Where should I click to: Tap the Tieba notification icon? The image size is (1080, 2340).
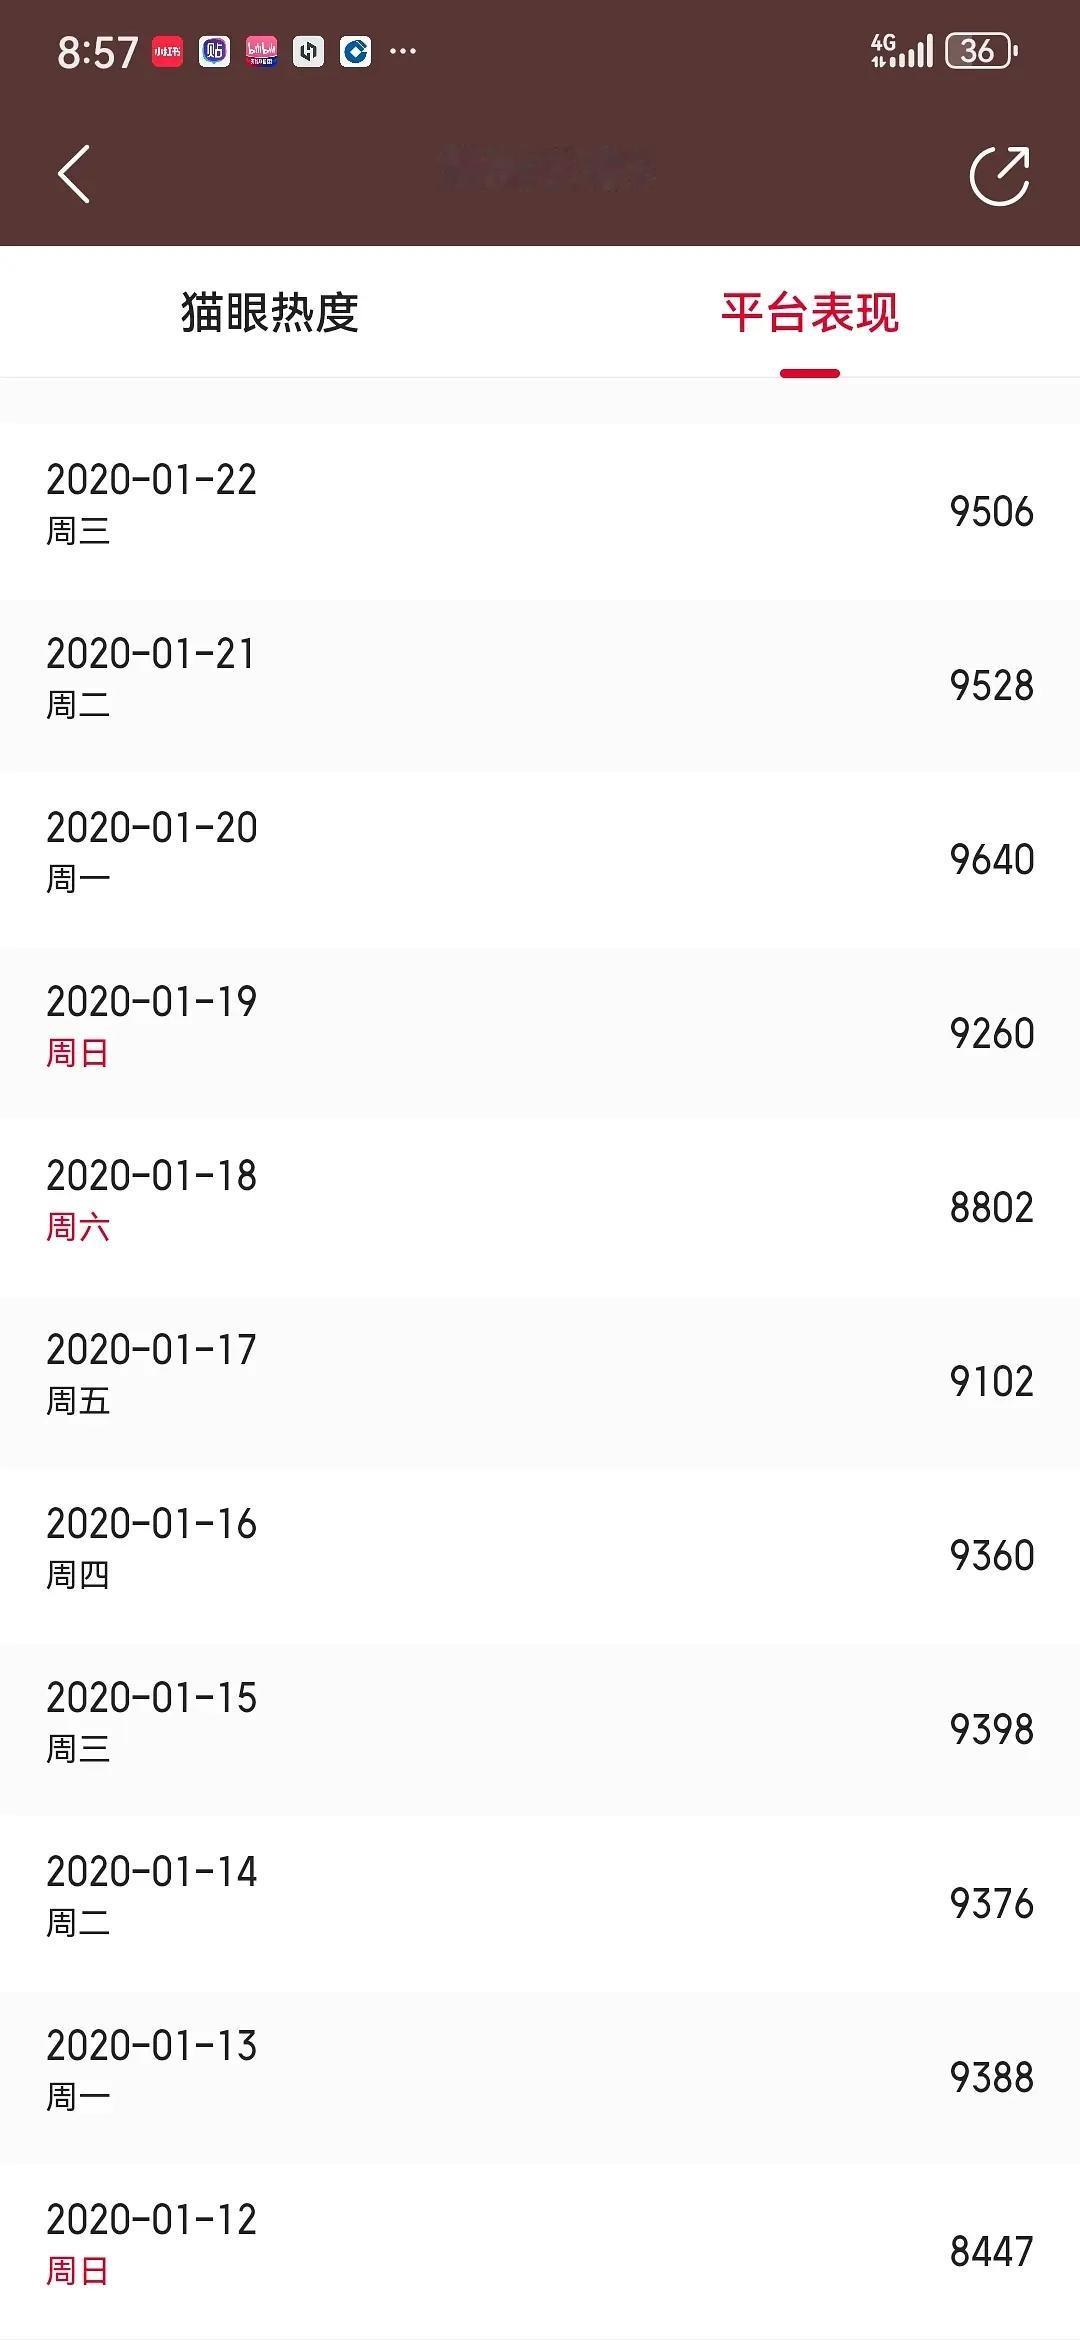(x=214, y=51)
